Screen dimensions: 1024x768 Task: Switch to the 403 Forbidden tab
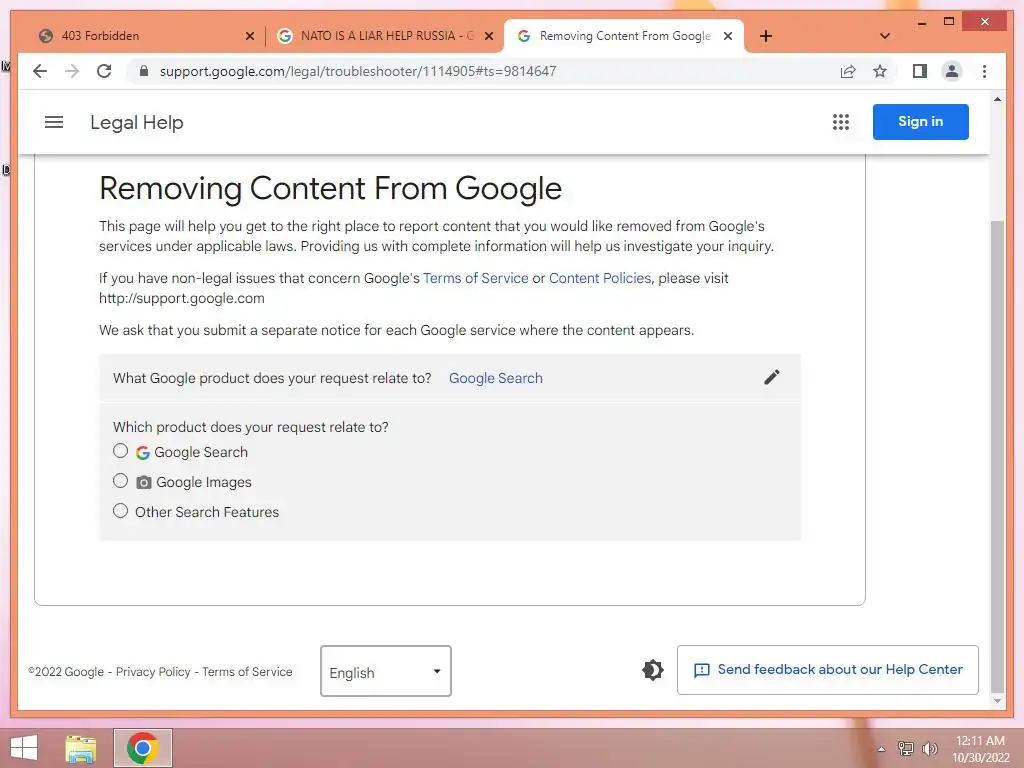tap(144, 36)
